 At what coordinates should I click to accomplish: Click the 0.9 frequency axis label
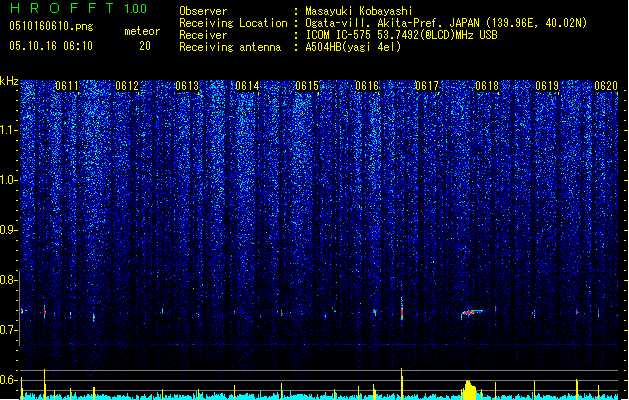9,230
